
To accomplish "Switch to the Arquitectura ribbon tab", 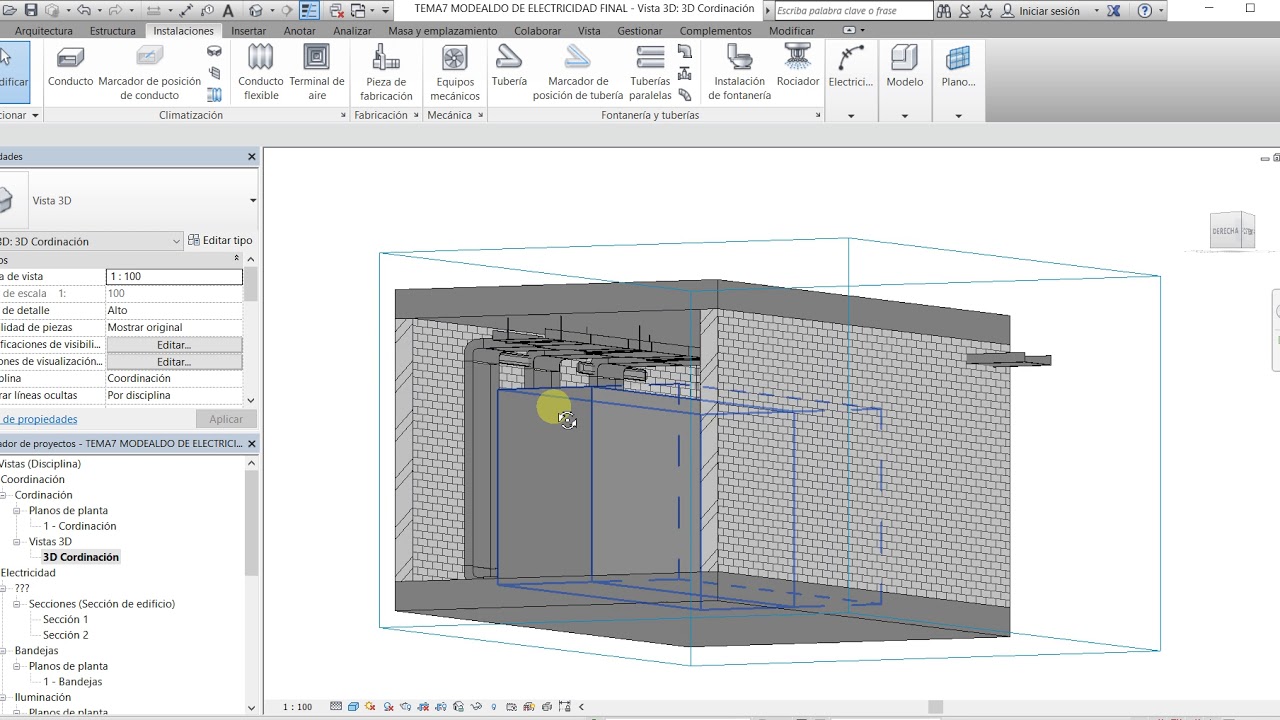I will [x=44, y=31].
